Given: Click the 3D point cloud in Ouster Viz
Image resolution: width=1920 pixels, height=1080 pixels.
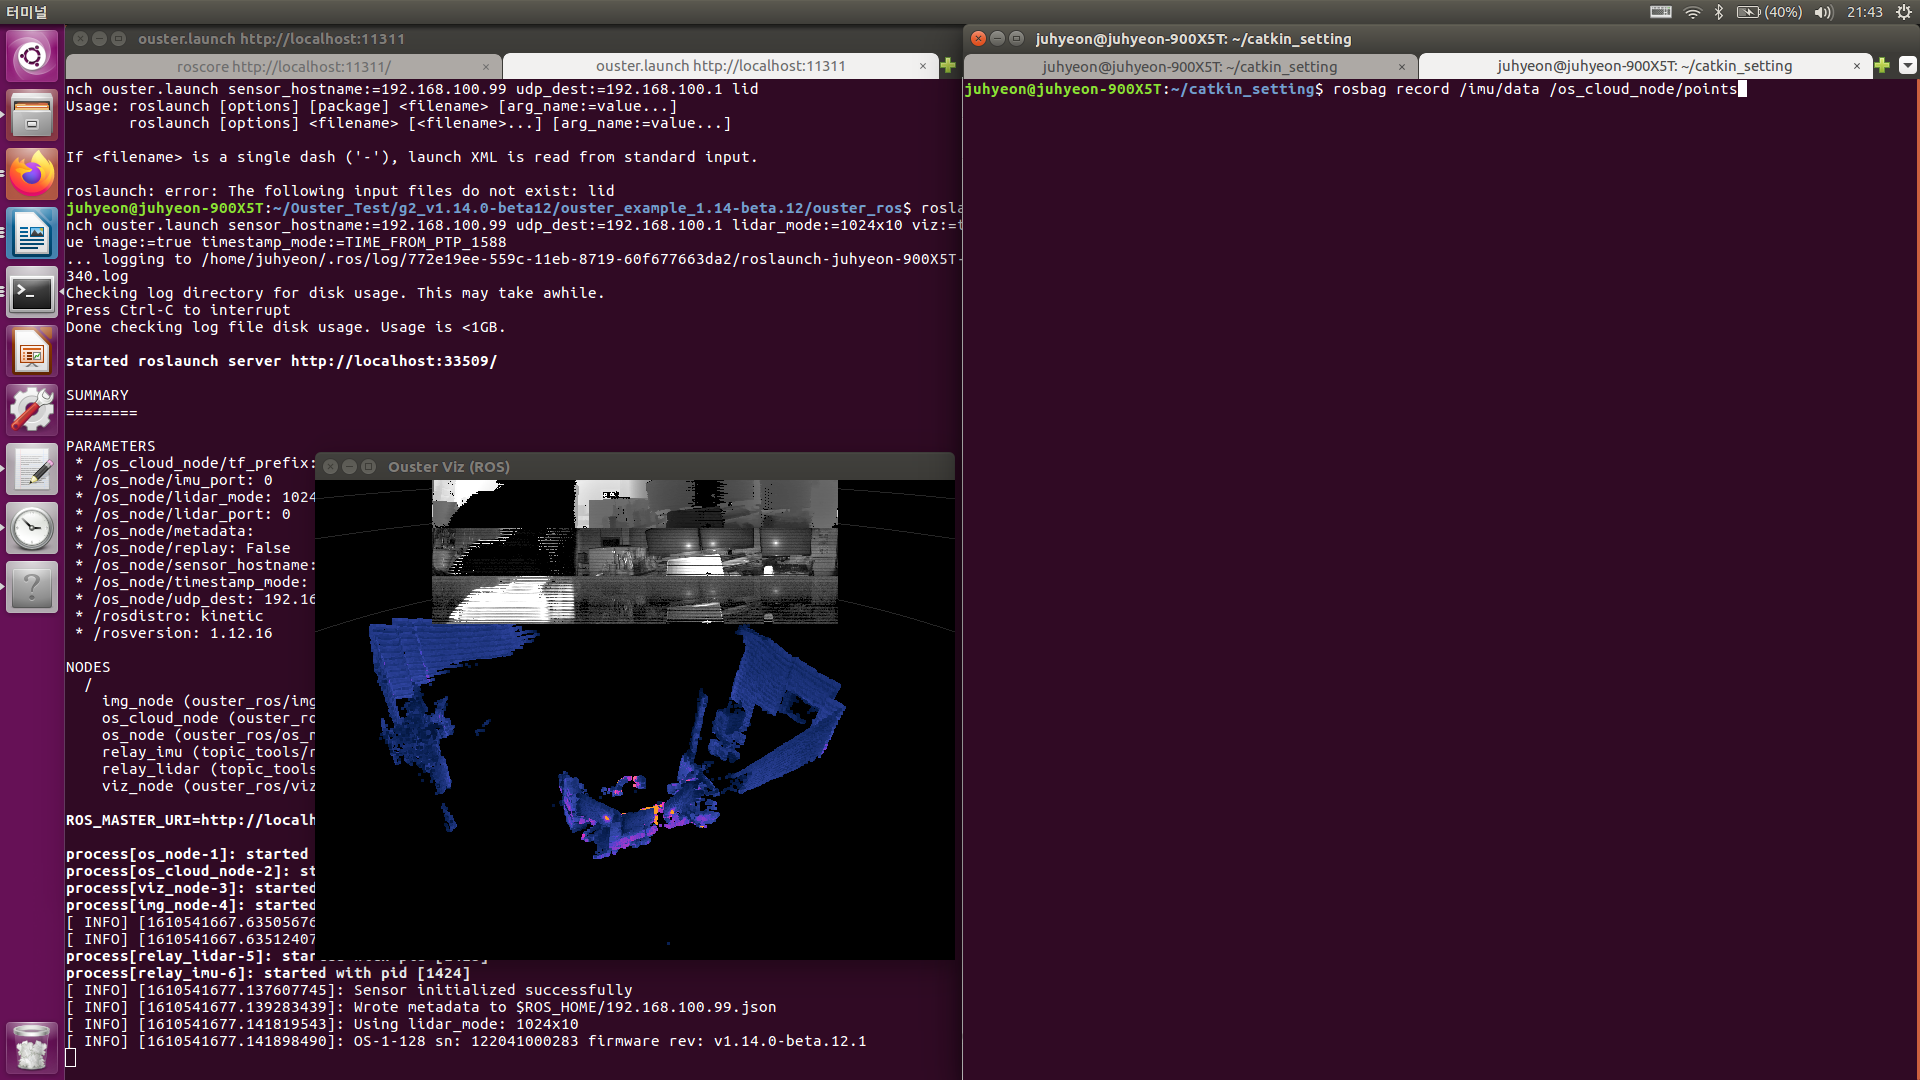Looking at the screenshot, I should click(605, 738).
